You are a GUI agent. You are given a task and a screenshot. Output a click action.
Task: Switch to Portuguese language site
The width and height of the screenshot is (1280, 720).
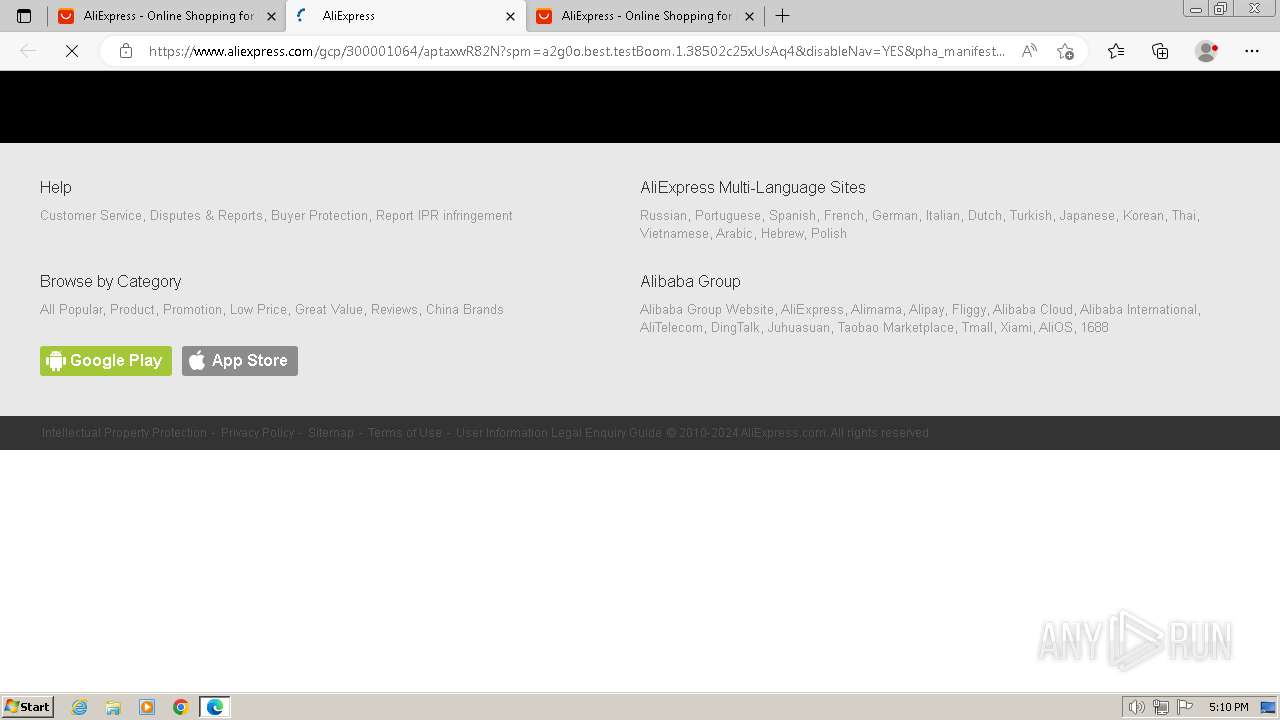click(728, 216)
